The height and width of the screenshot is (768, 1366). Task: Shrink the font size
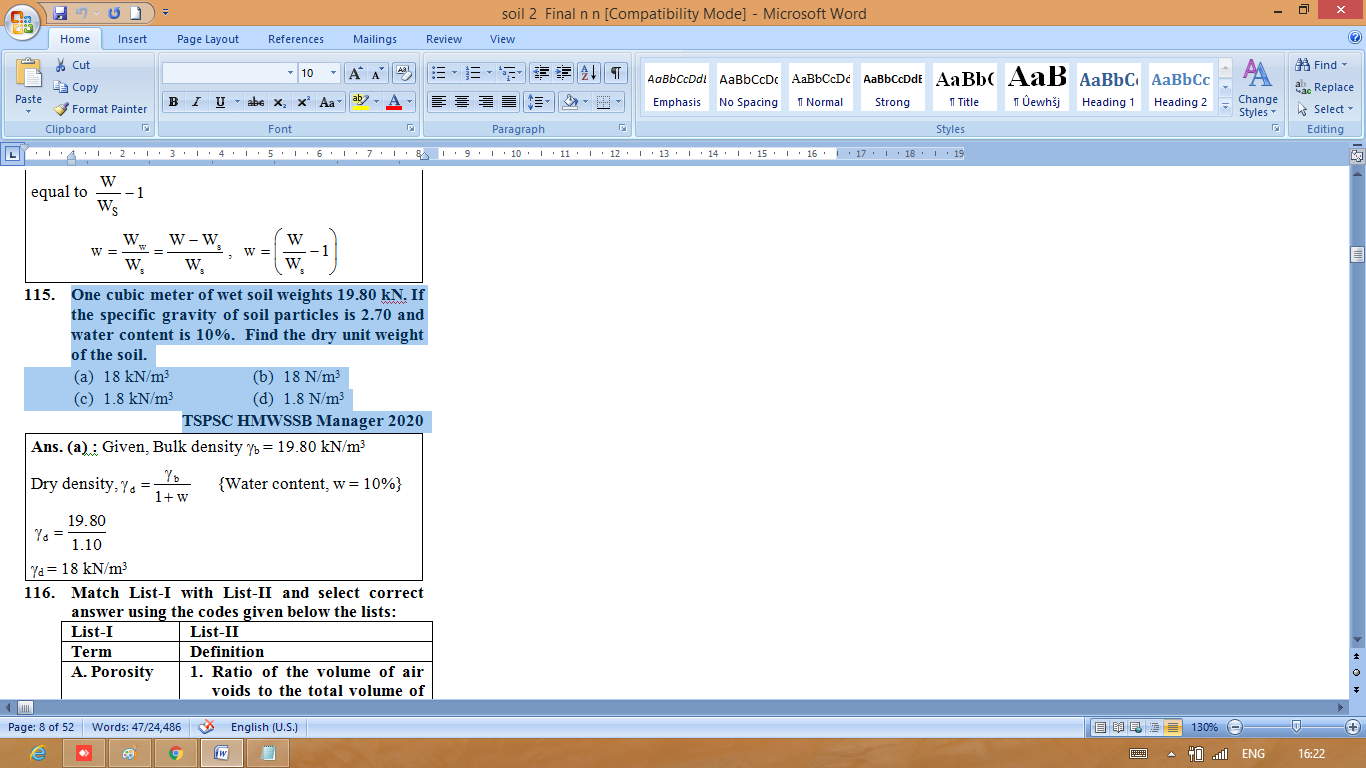(x=378, y=73)
